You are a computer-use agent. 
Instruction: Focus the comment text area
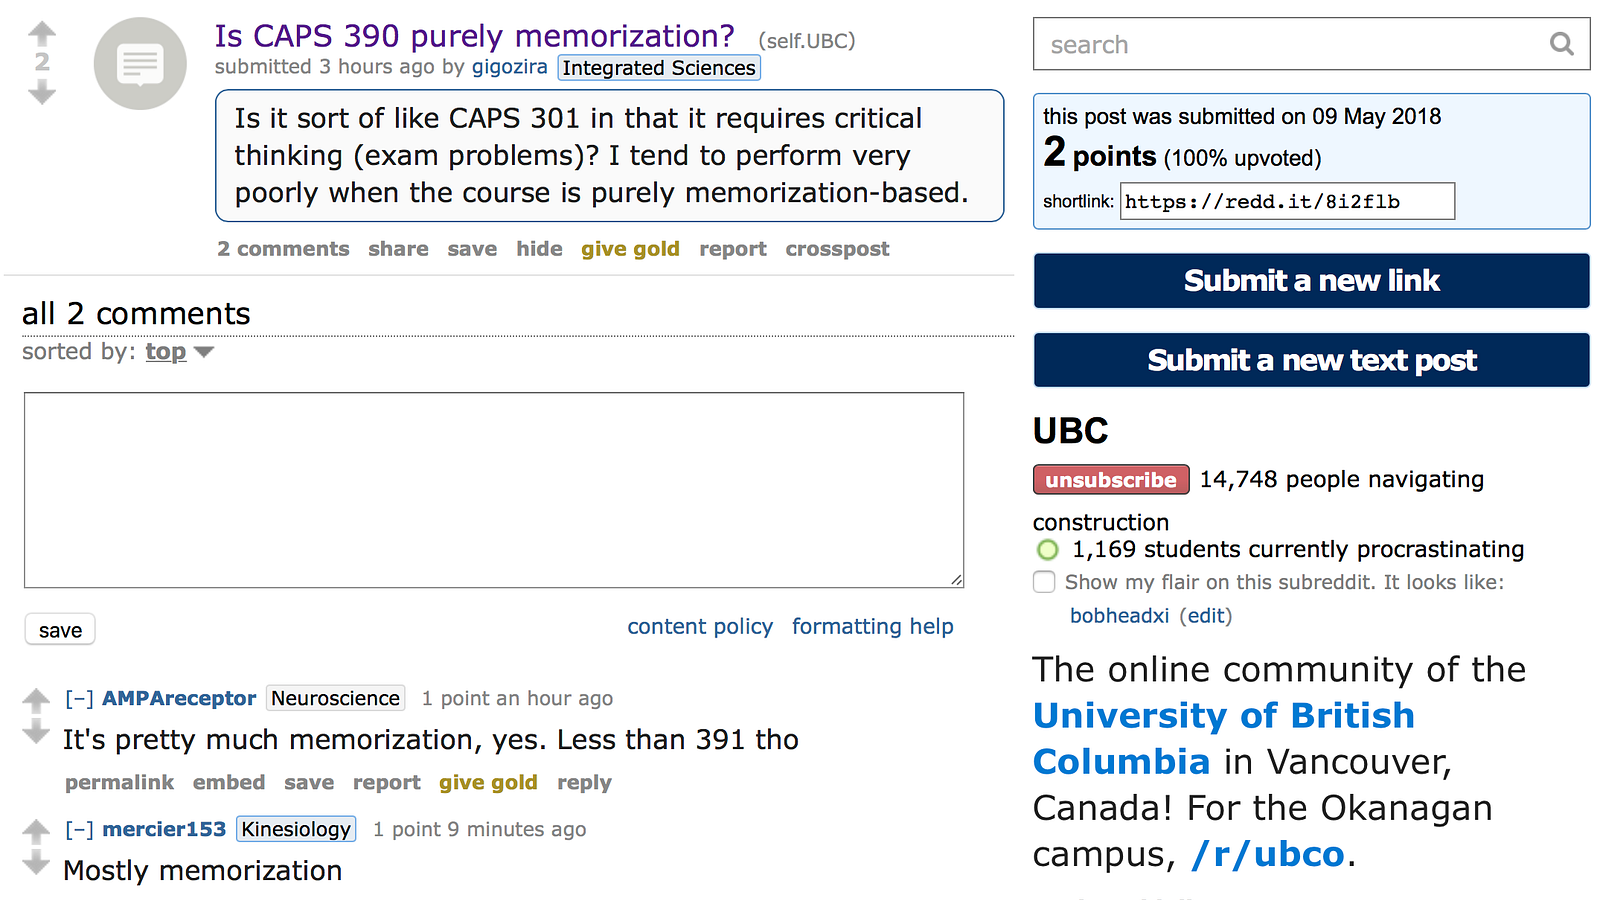coord(494,490)
